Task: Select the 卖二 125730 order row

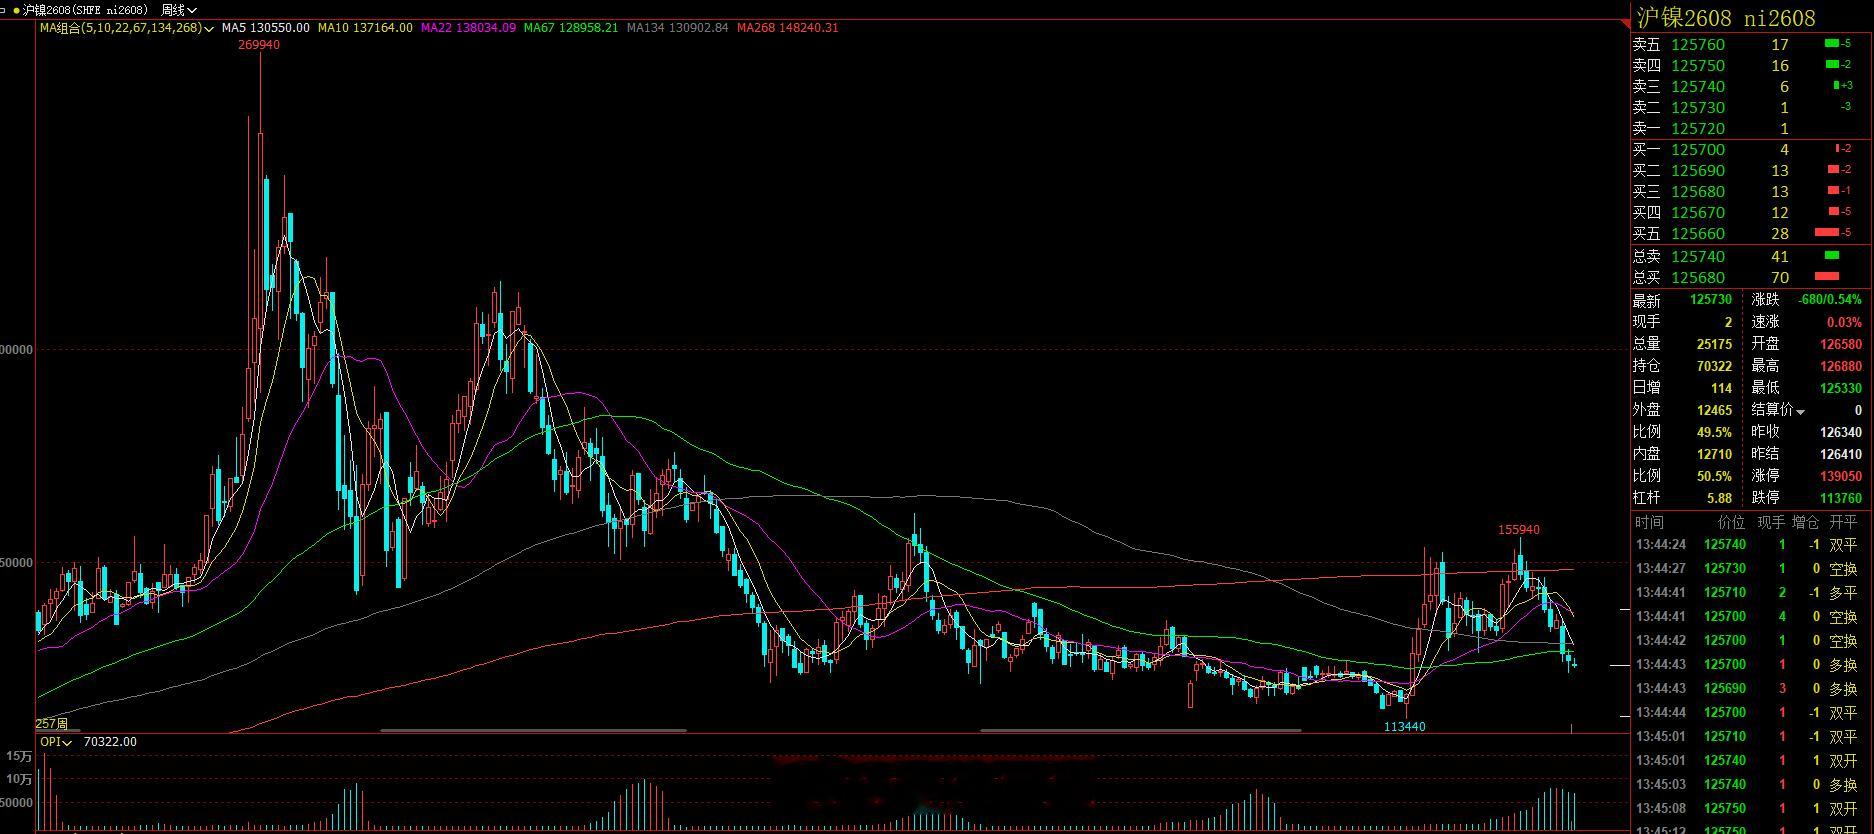Action: coord(1752,107)
